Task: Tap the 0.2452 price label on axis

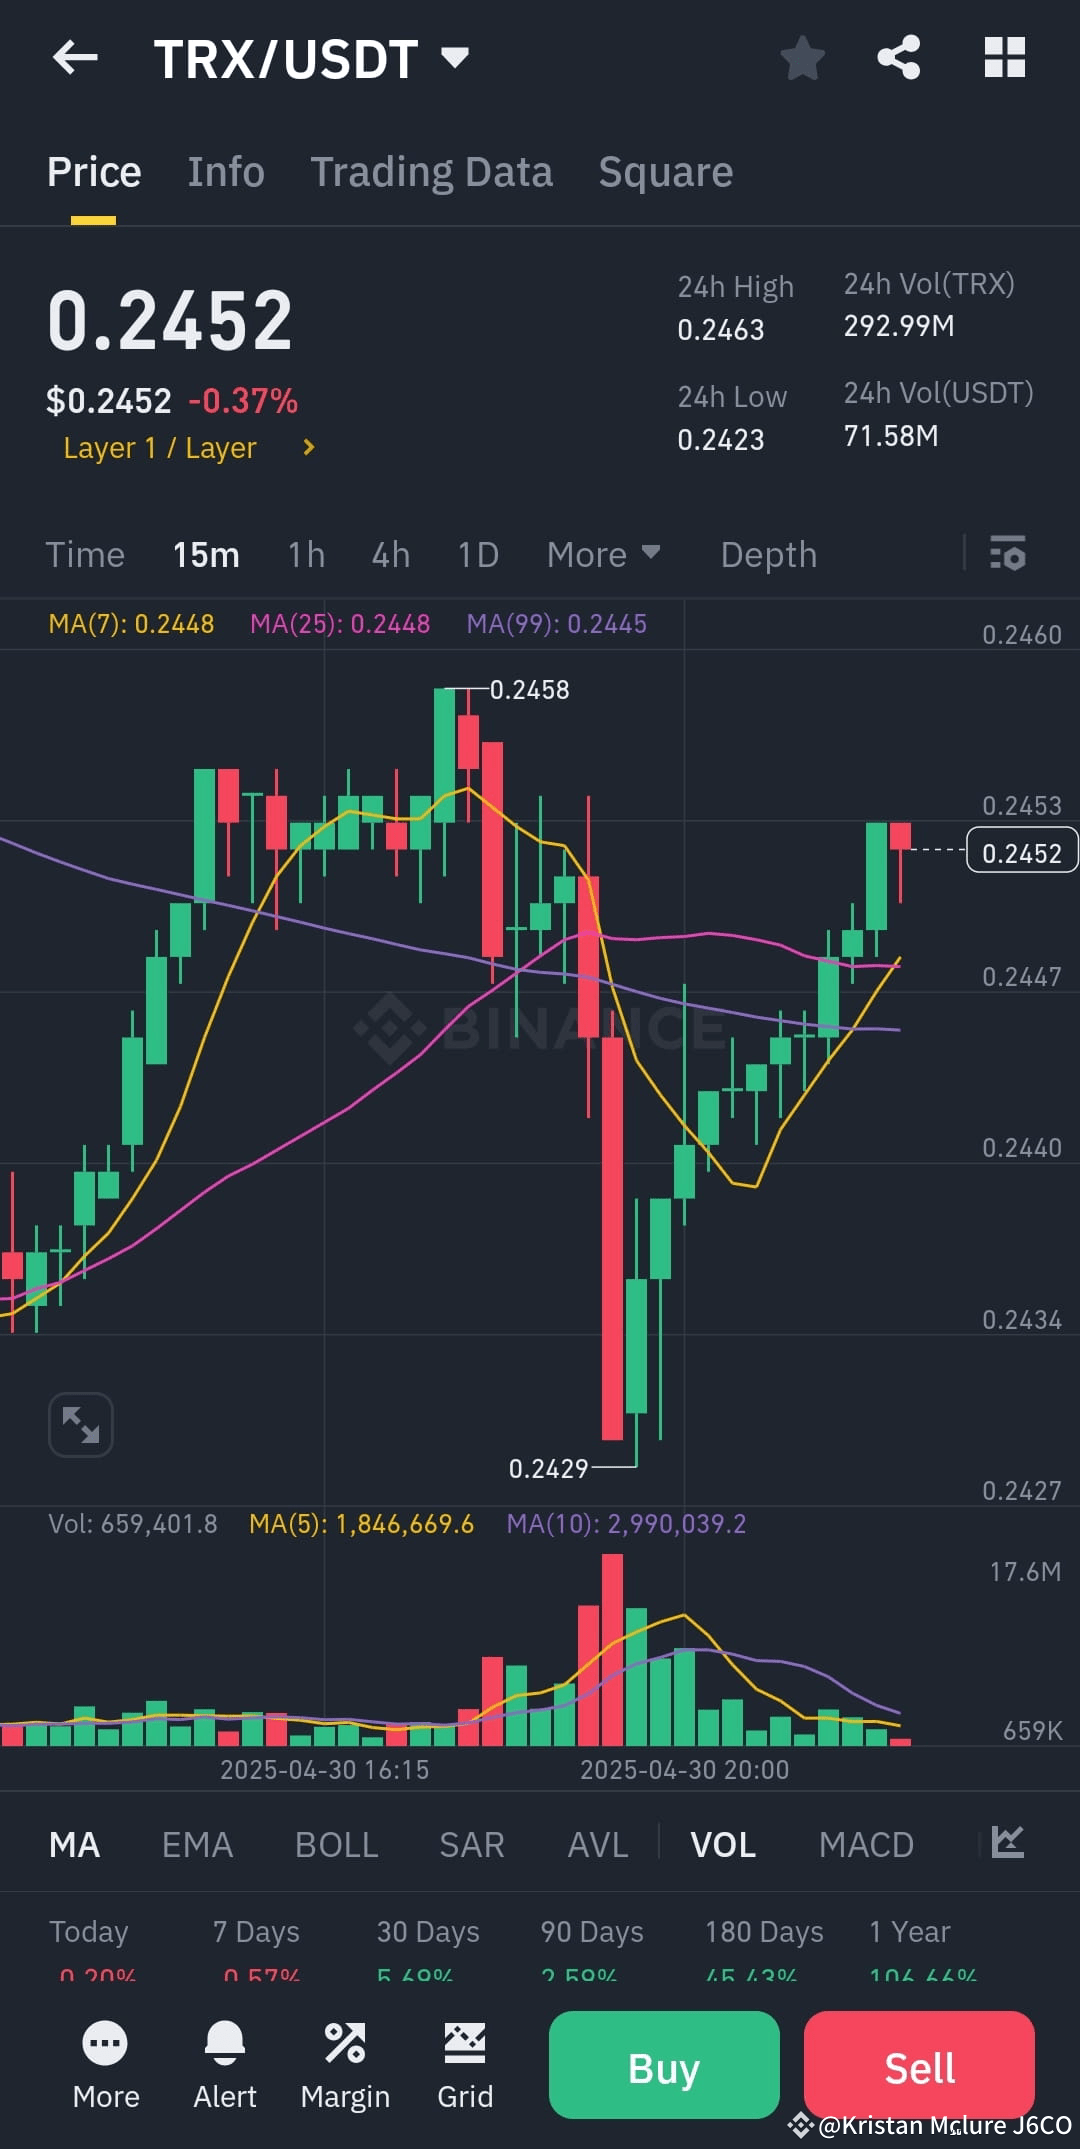Action: pos(1021,851)
